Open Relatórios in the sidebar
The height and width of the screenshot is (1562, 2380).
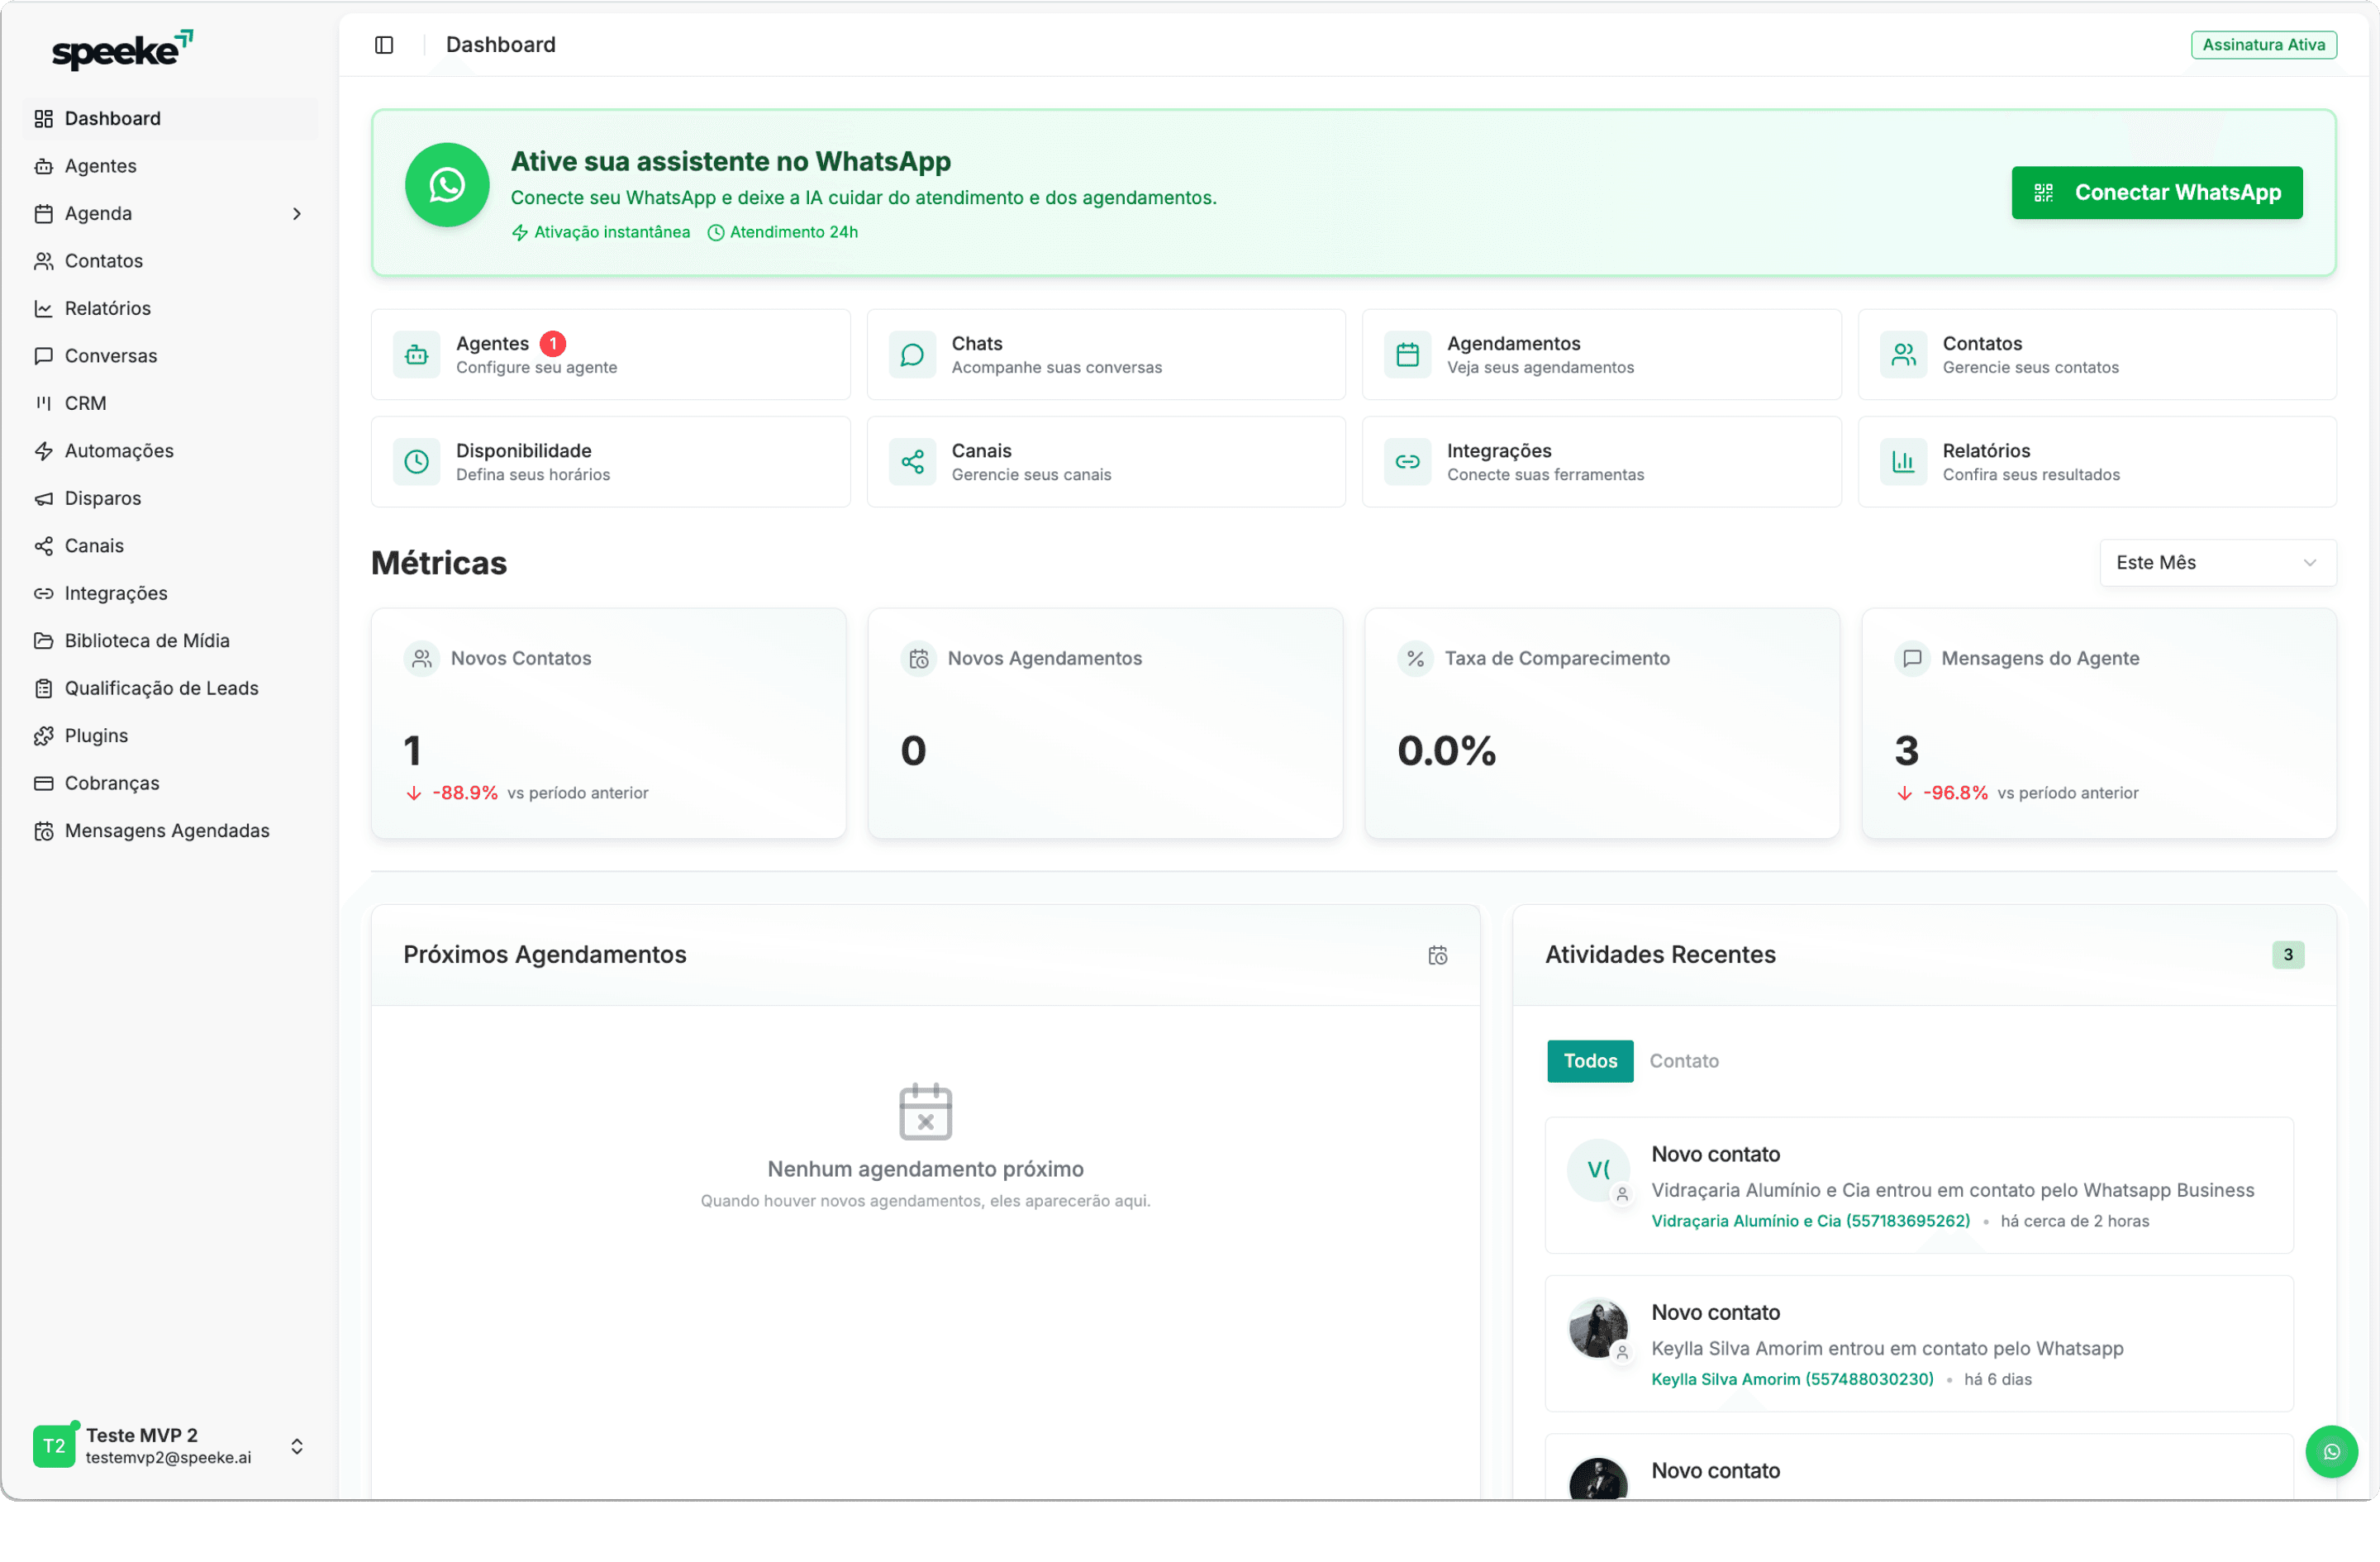pyautogui.click(x=170, y=309)
